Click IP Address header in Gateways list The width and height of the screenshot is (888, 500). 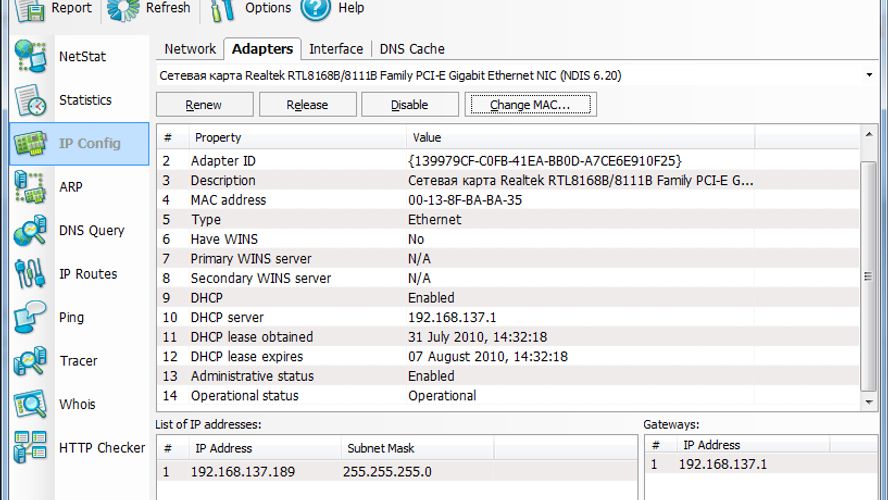pyautogui.click(x=754, y=445)
